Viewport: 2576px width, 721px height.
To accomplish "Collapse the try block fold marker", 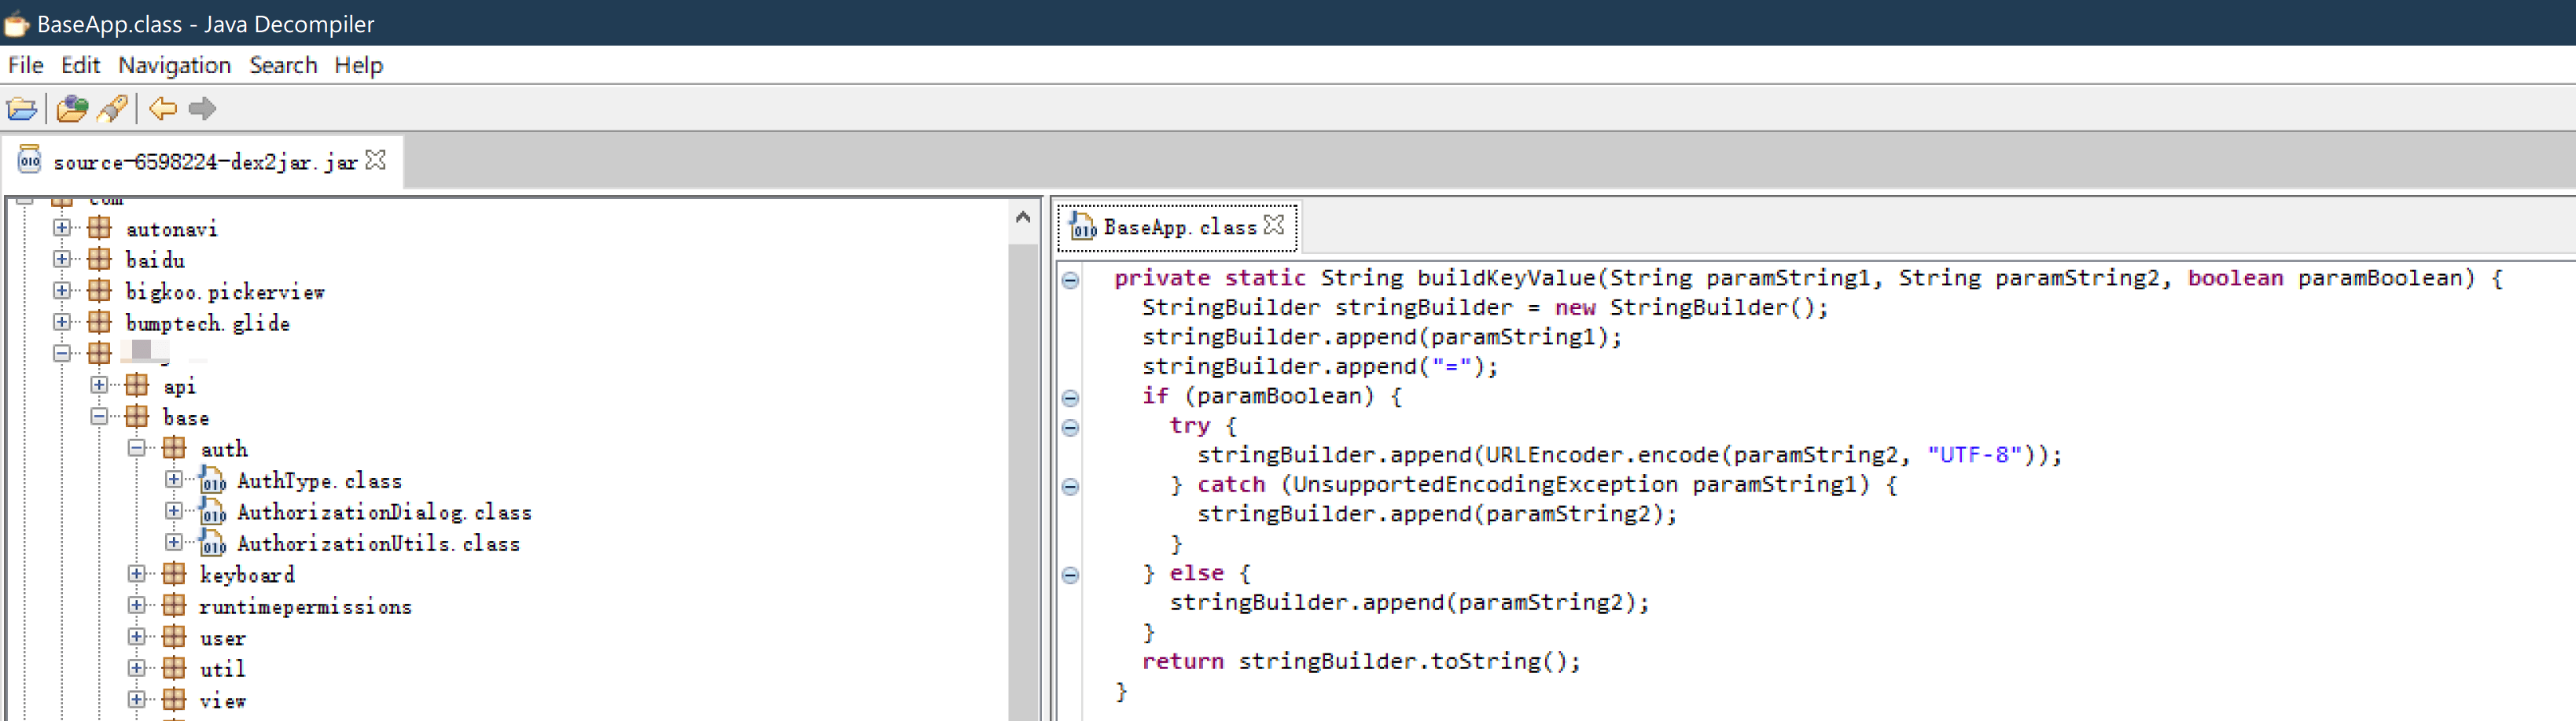I will [x=1070, y=428].
